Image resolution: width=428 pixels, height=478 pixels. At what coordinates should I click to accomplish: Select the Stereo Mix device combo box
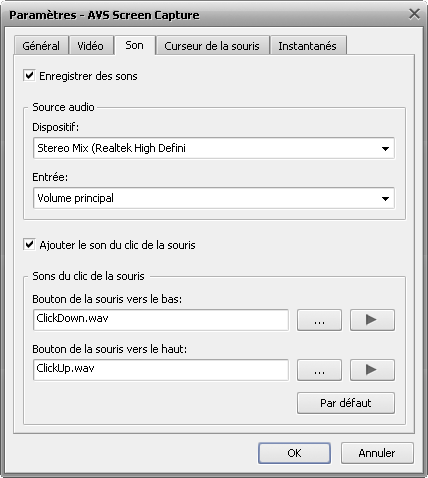[214, 148]
